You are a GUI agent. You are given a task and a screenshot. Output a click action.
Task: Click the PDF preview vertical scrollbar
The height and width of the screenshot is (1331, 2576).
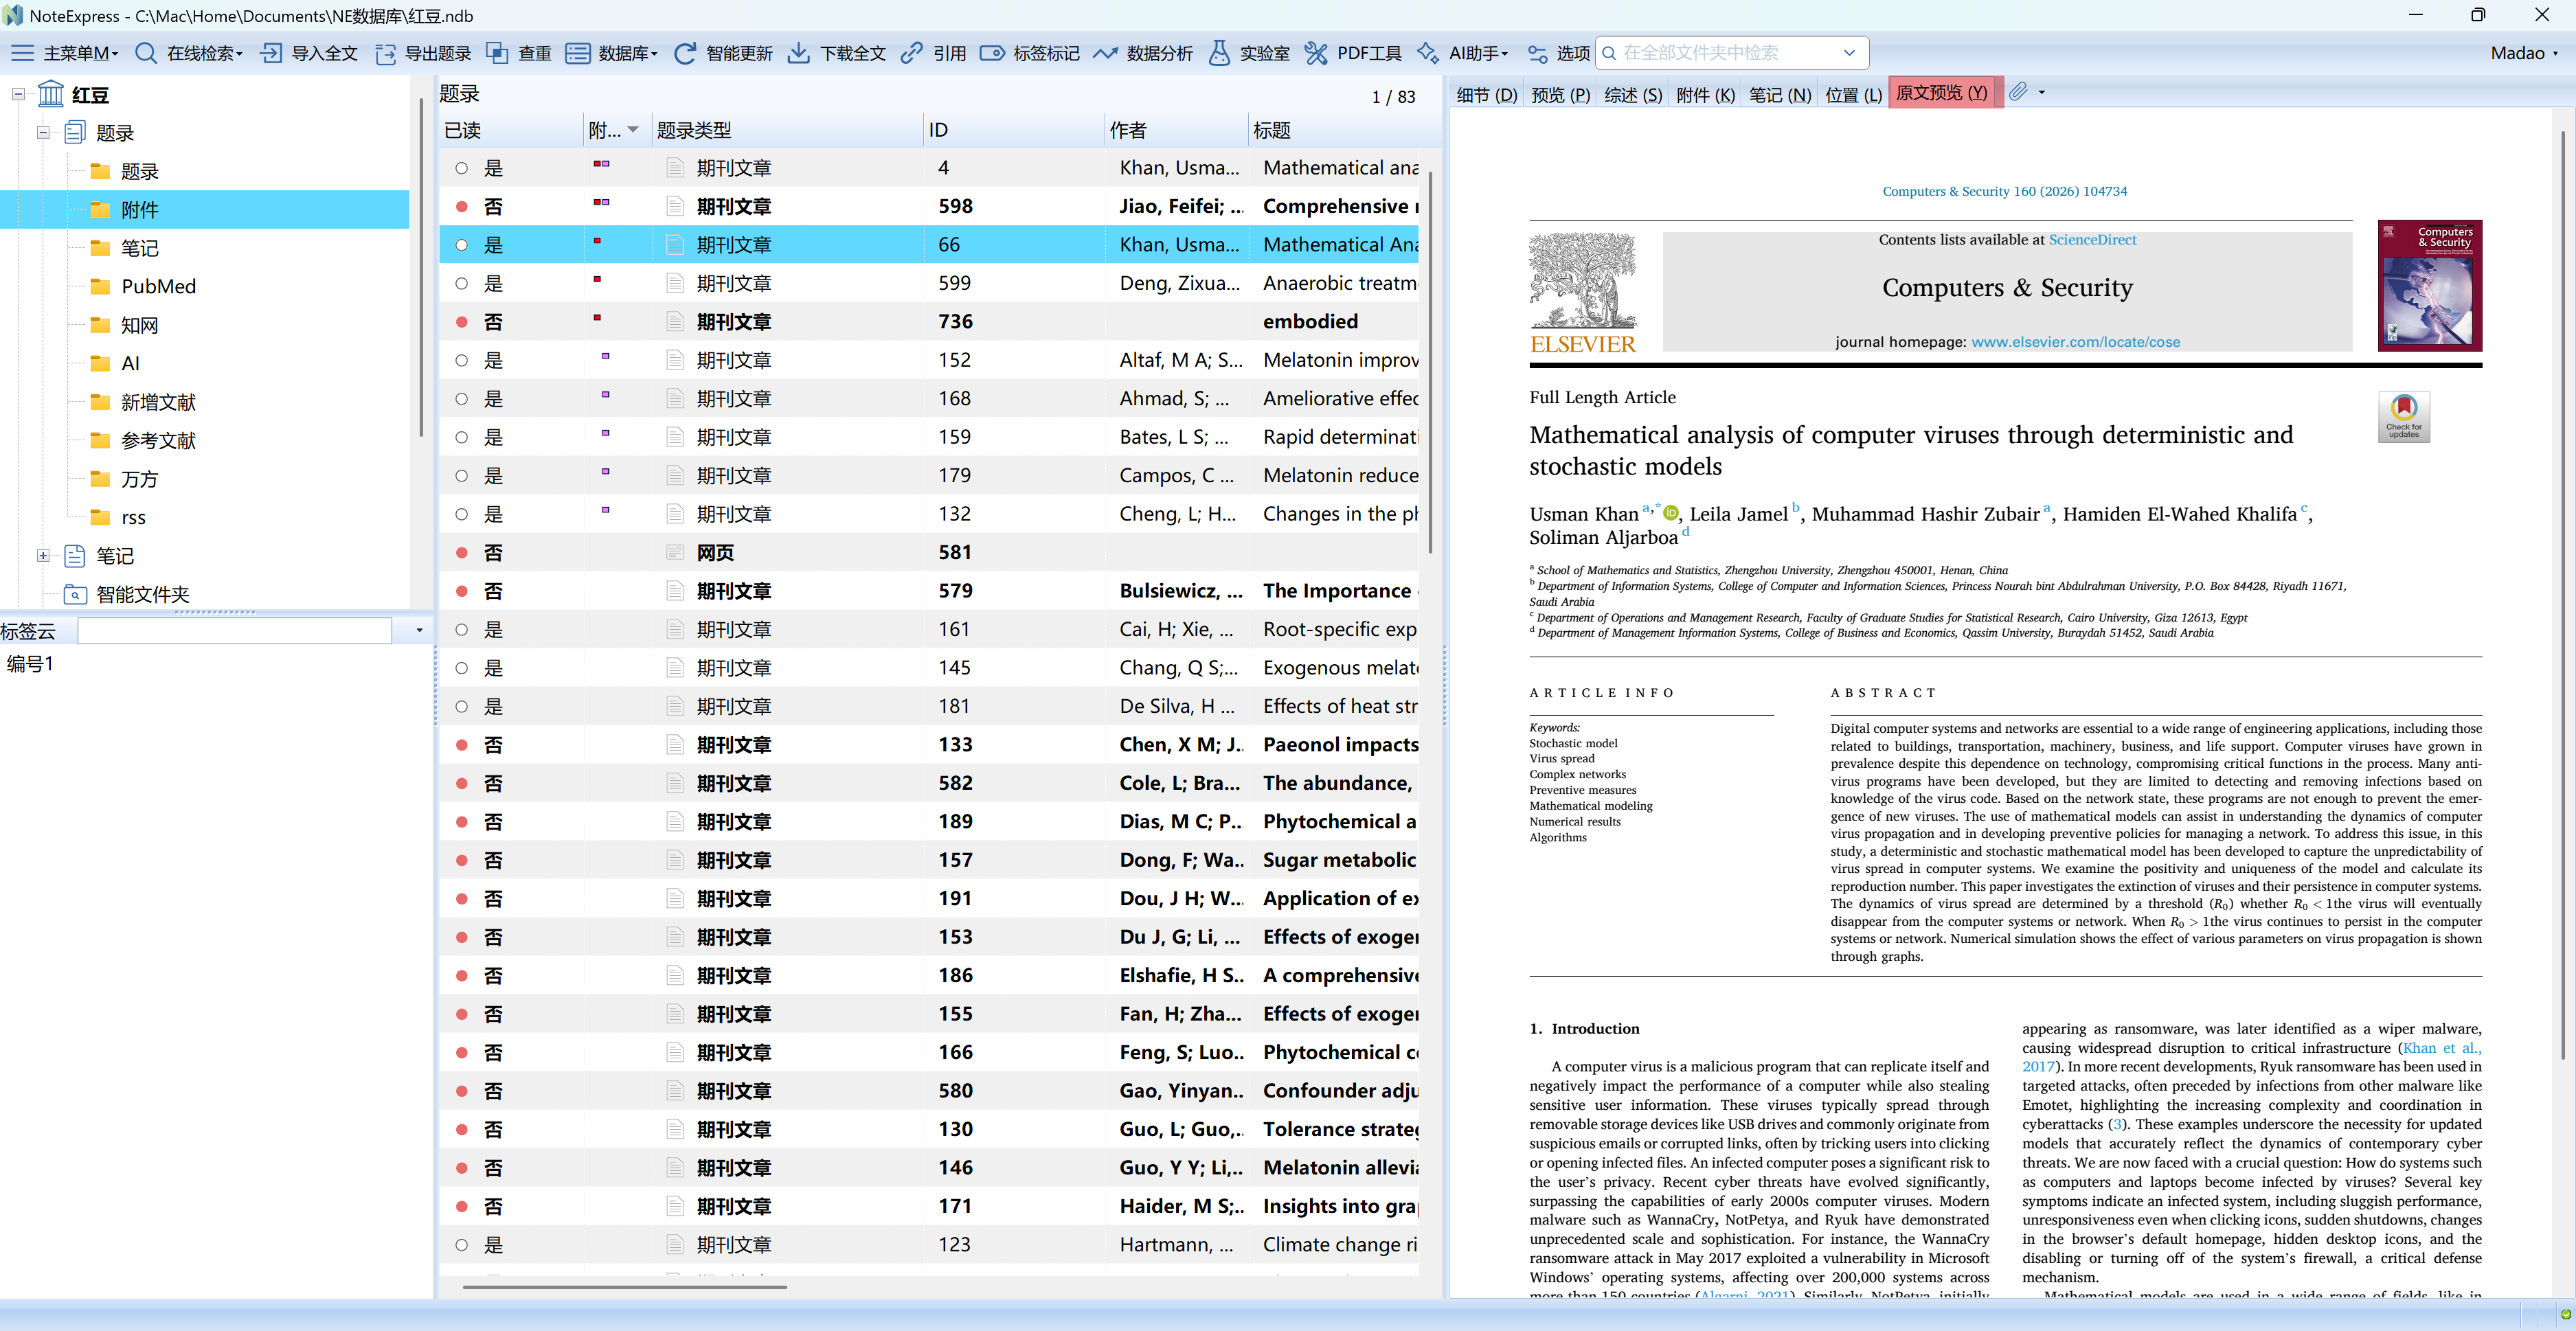(2562, 595)
